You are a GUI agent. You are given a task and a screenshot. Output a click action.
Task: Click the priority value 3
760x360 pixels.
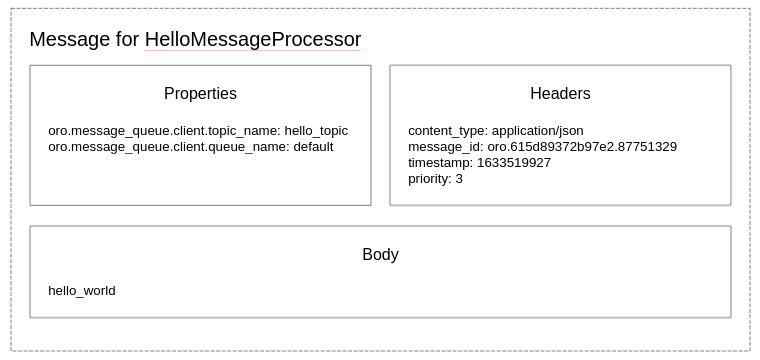pyautogui.click(x=459, y=179)
